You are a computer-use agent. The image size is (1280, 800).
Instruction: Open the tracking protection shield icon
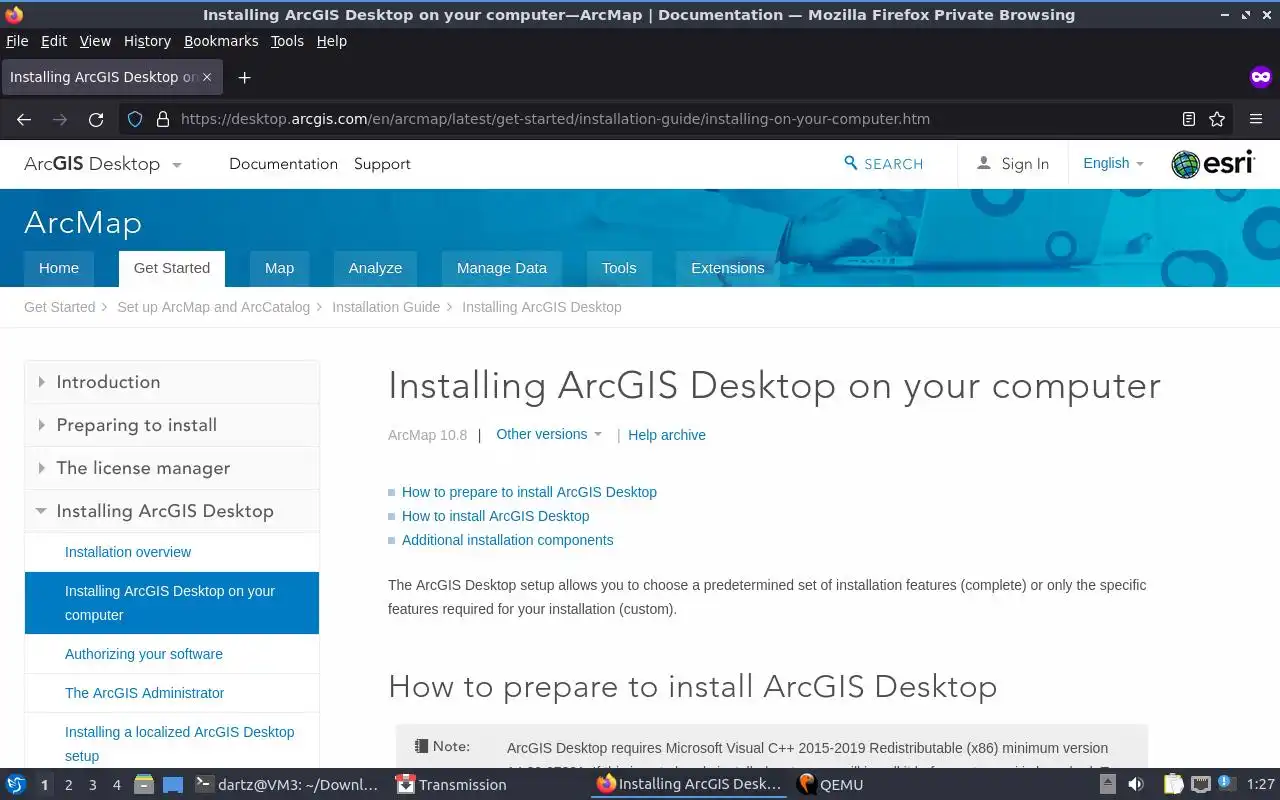click(135, 119)
